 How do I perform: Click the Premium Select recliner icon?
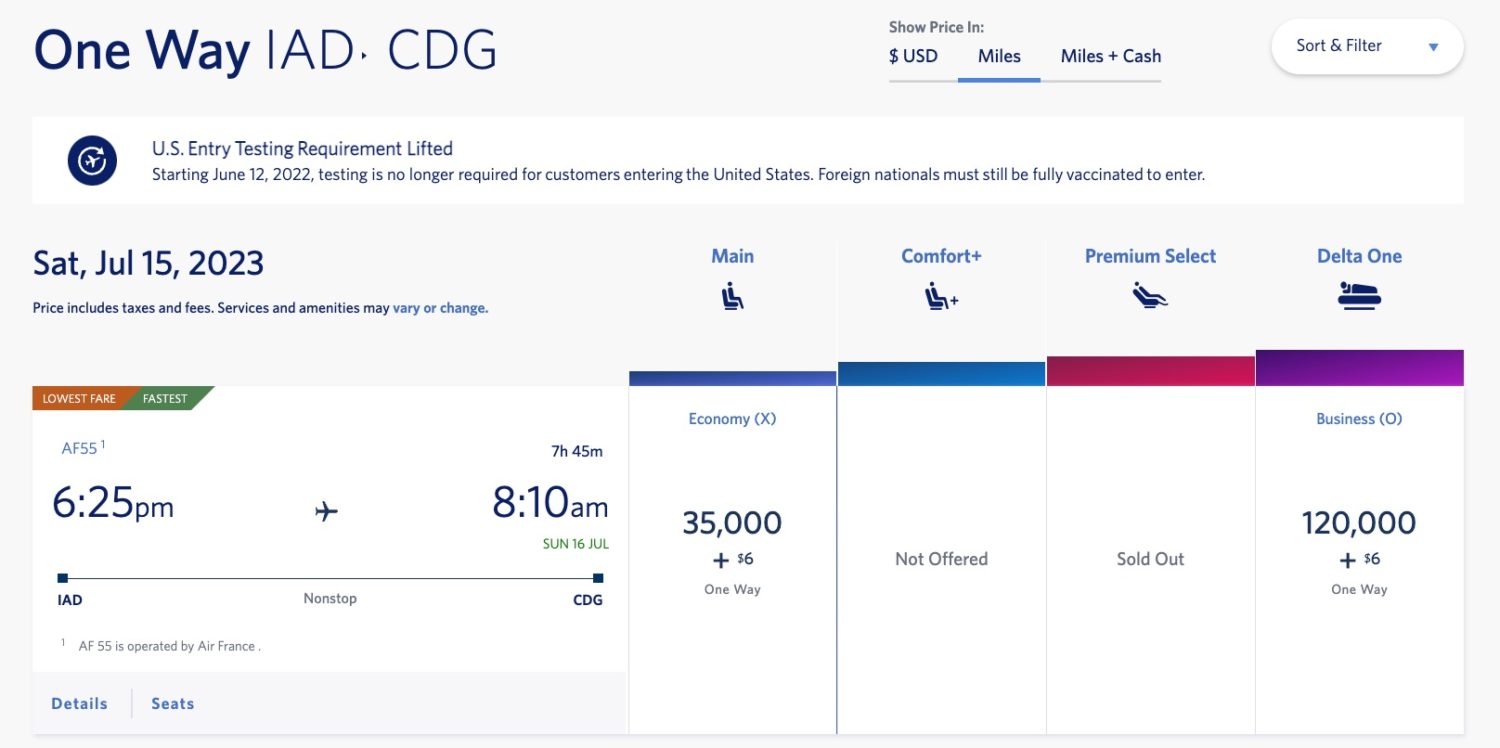[x=1149, y=295]
